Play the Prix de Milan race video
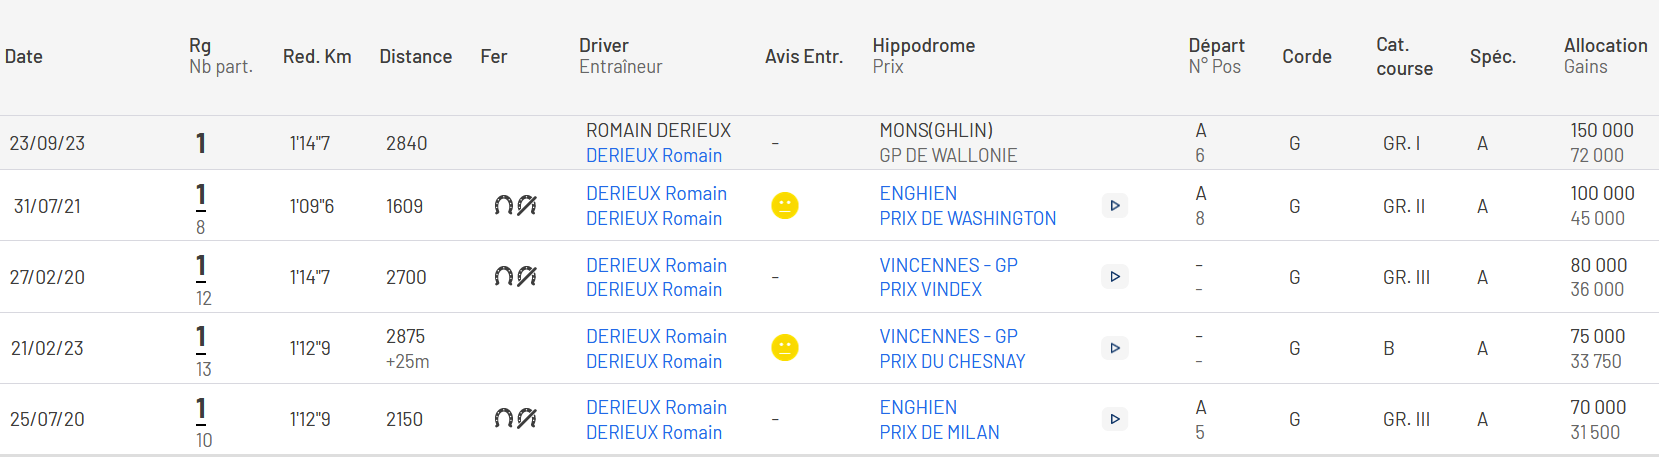Viewport: 1659px width, 457px height. pos(1115,419)
